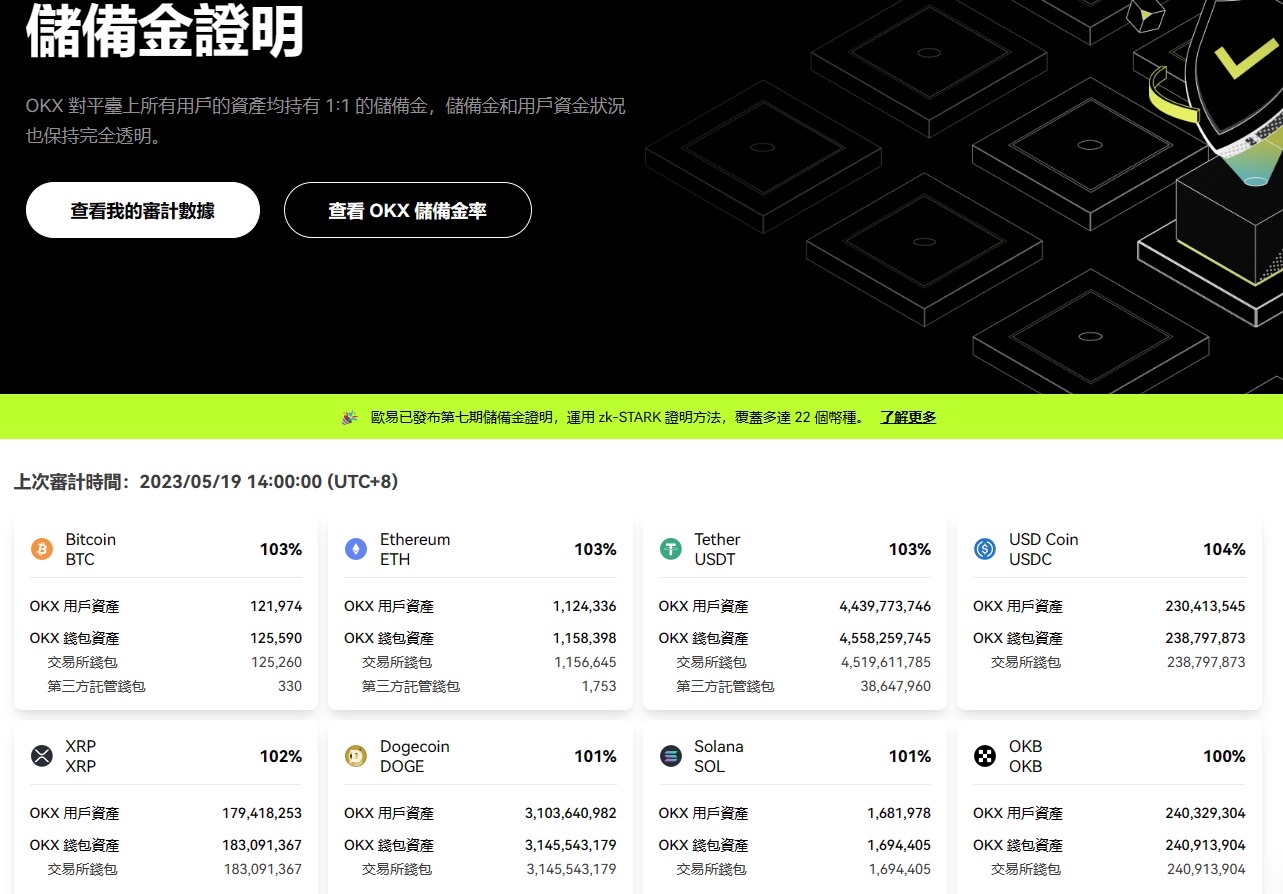Click the OKB coin icon
This screenshot has width=1283, height=894.
(983, 756)
